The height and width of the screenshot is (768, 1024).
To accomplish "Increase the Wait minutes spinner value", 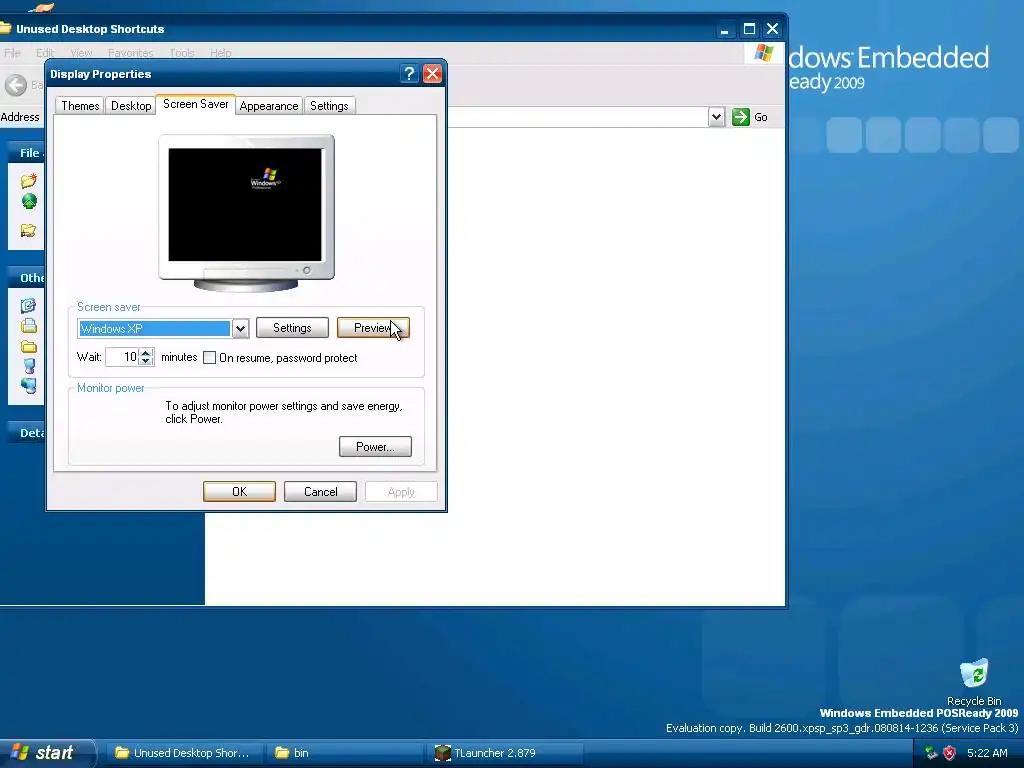I will 146,353.
